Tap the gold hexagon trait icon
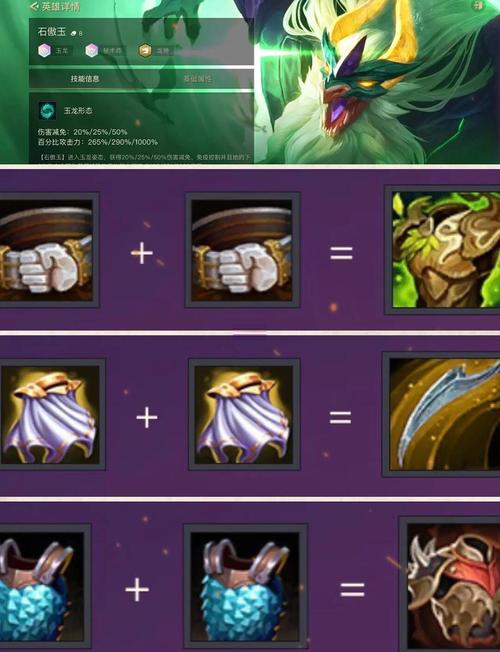Viewport: 500px width, 652px height. 145,51
